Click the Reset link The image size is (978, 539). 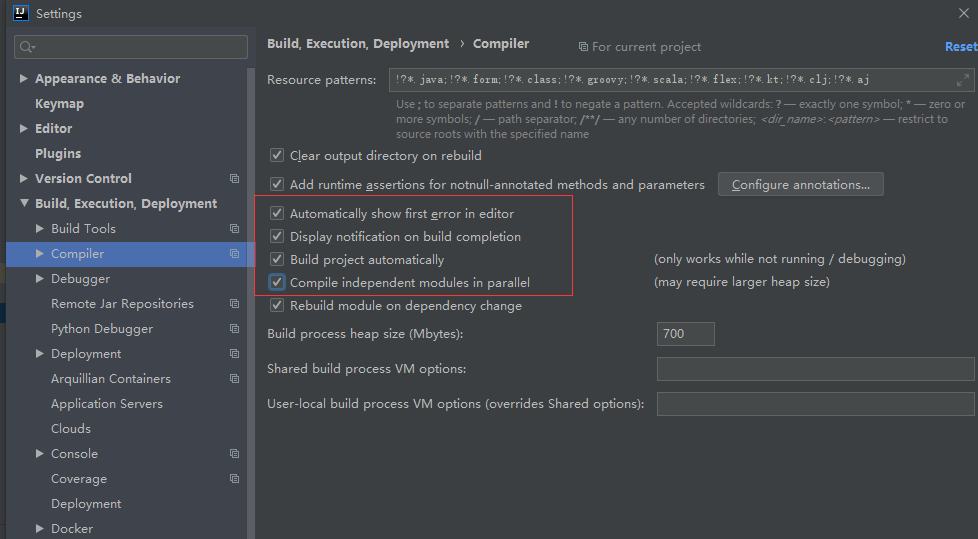coord(961,47)
